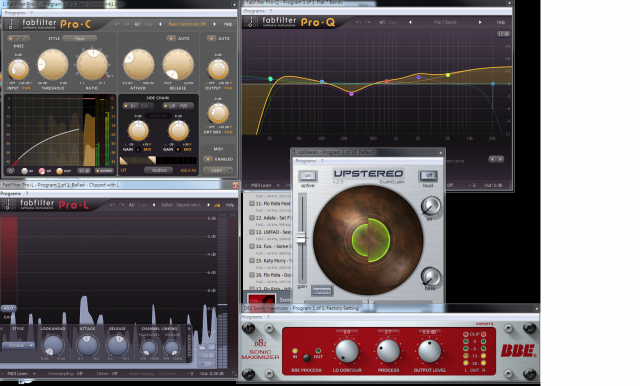Click Pro-L Oversampling Off setting

(x=65, y=373)
